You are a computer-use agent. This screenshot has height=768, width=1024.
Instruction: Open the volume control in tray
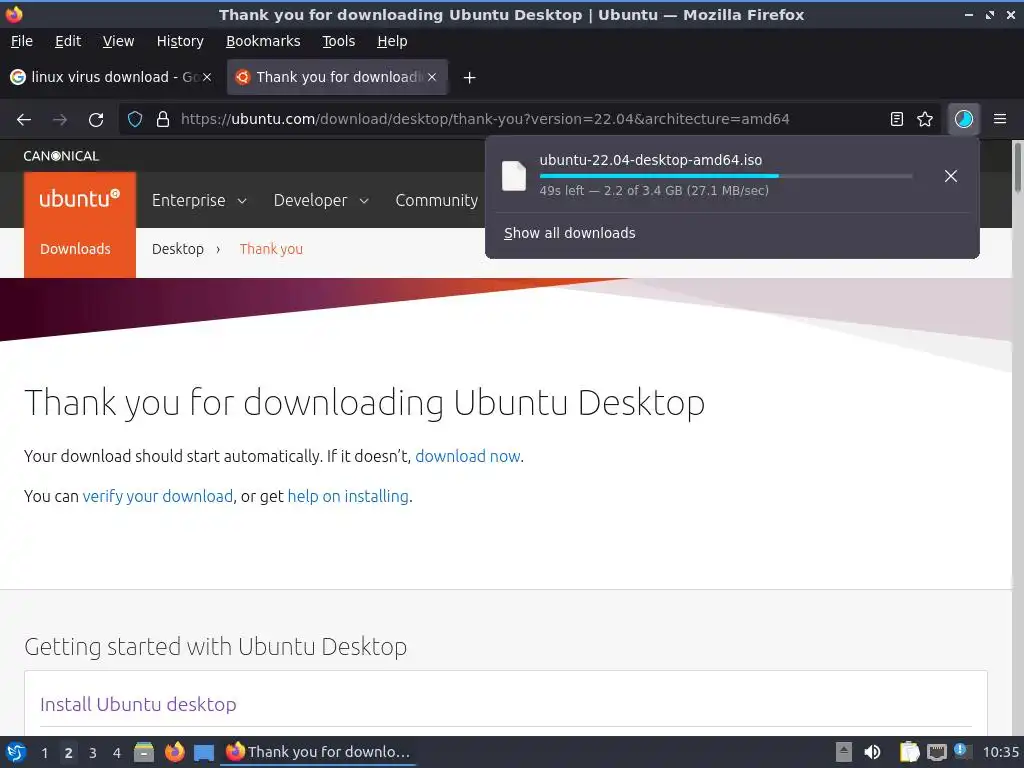[x=872, y=752]
